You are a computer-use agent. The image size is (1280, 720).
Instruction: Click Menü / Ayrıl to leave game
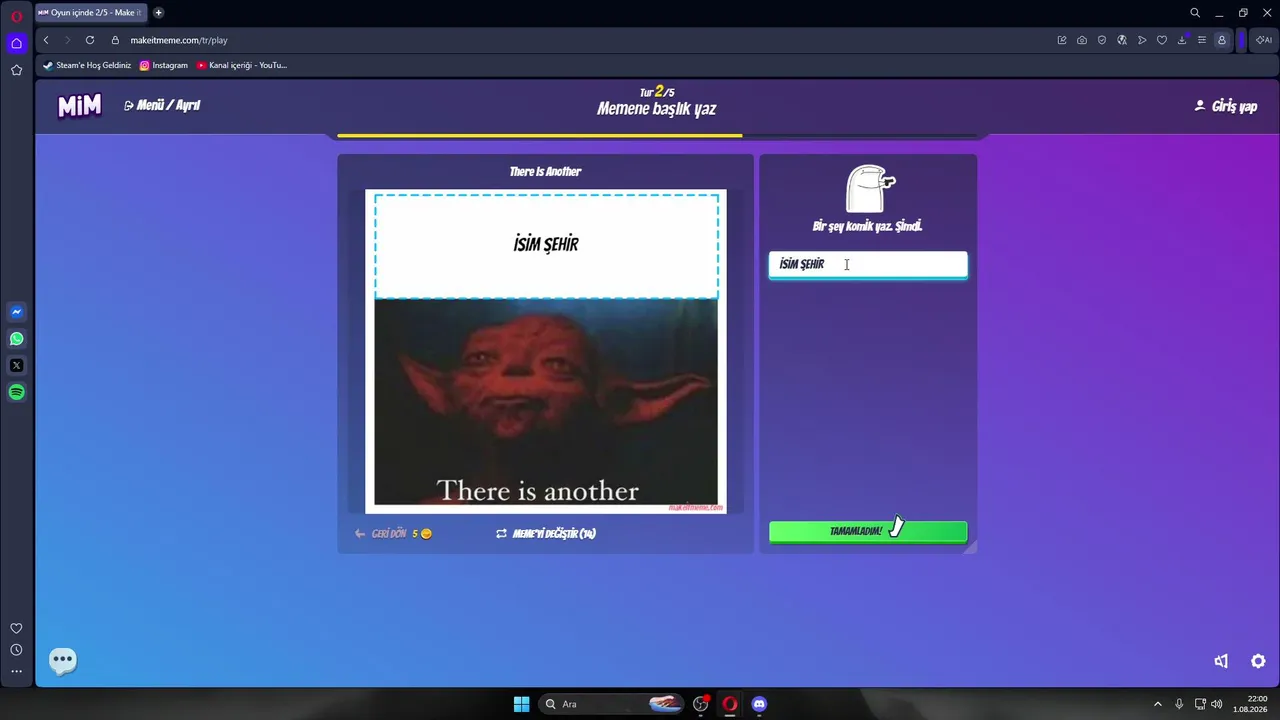click(162, 105)
